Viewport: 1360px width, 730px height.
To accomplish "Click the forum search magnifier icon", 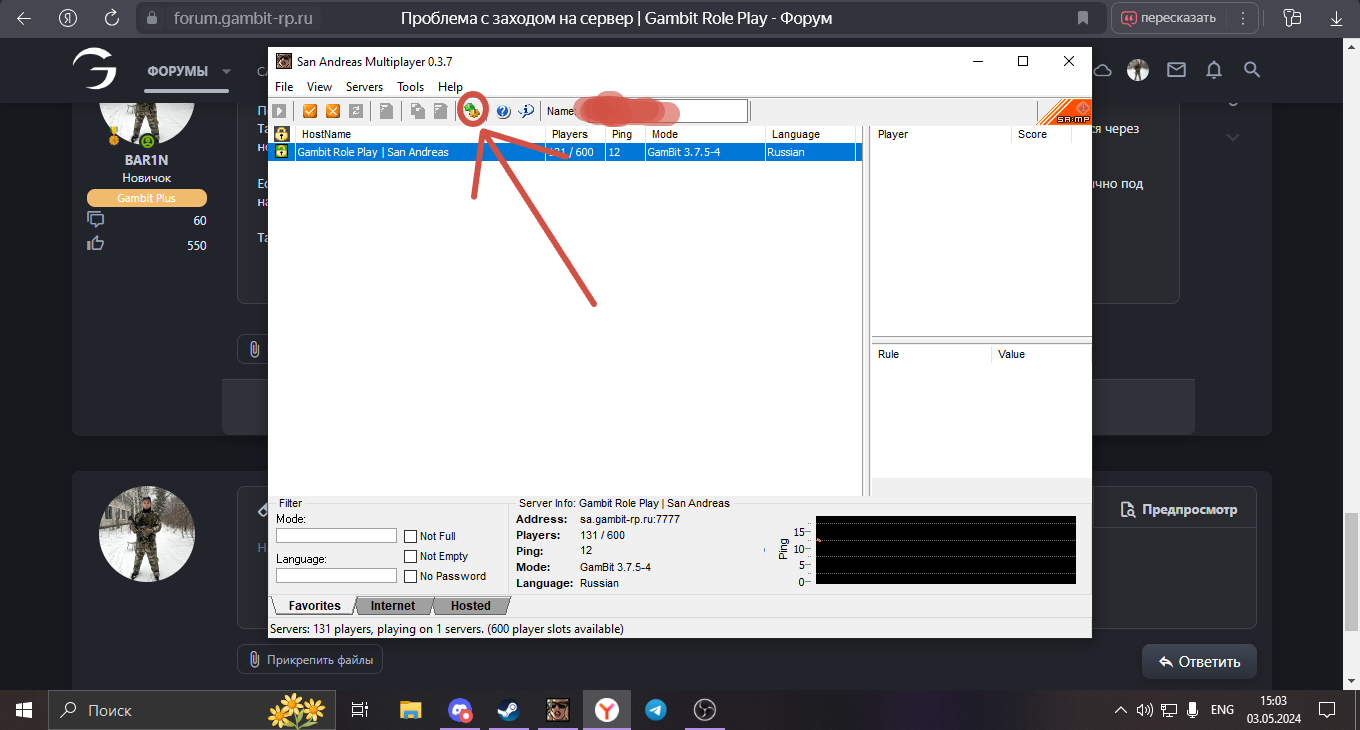I will 1251,70.
